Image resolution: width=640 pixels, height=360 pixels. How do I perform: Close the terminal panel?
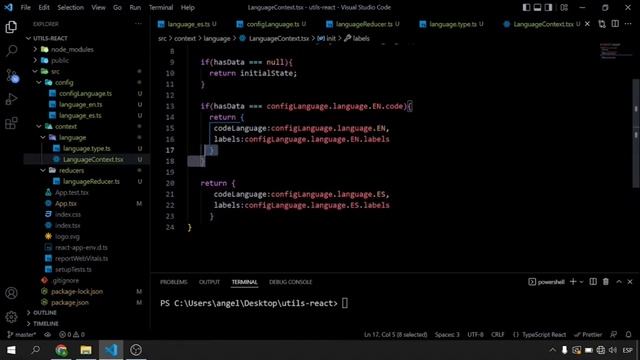pyautogui.click(x=630, y=282)
